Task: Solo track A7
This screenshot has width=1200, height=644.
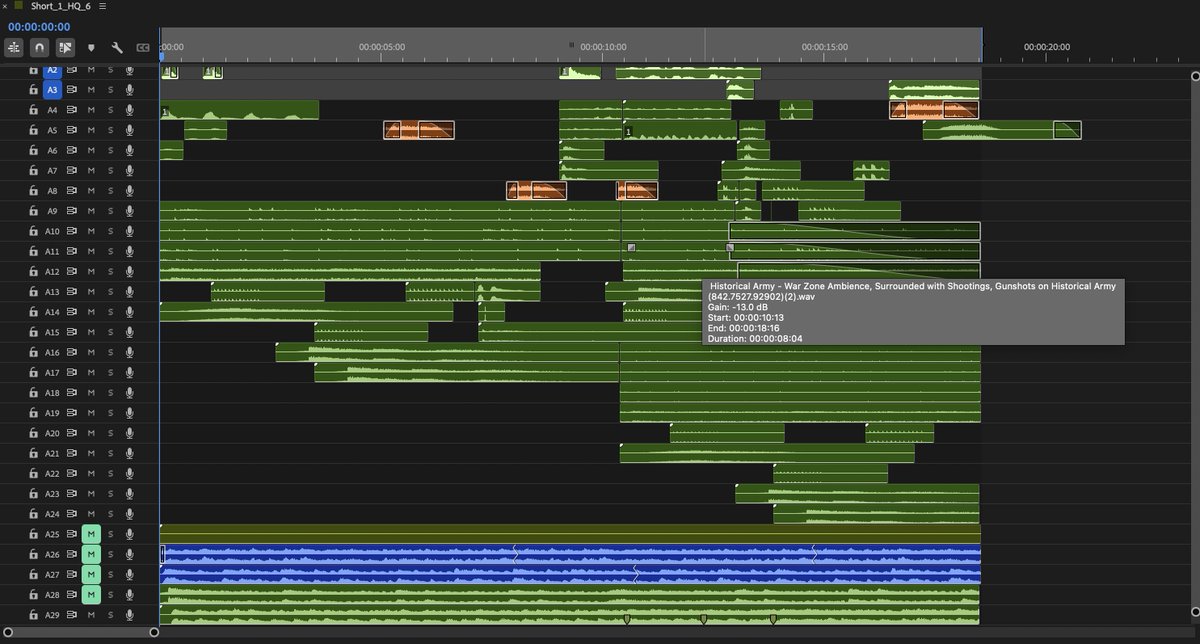Action: (x=110, y=170)
